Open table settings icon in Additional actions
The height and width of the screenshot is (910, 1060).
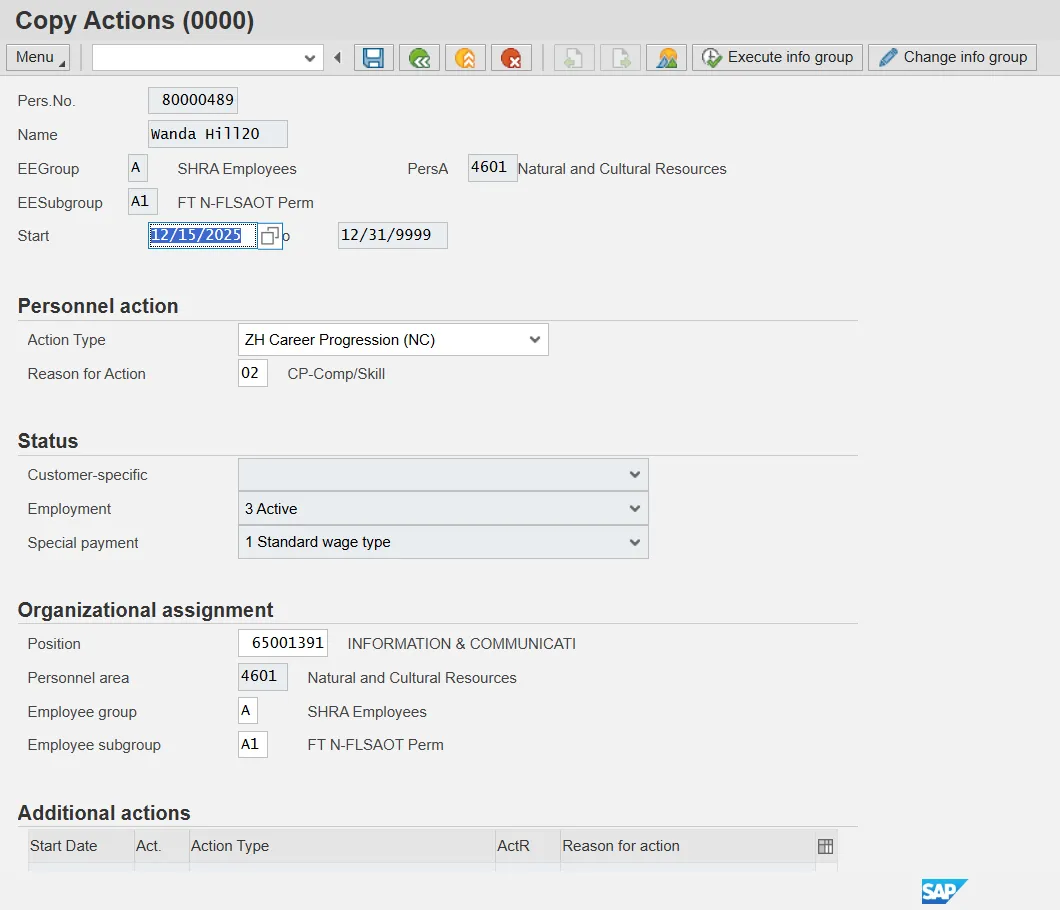coord(825,846)
